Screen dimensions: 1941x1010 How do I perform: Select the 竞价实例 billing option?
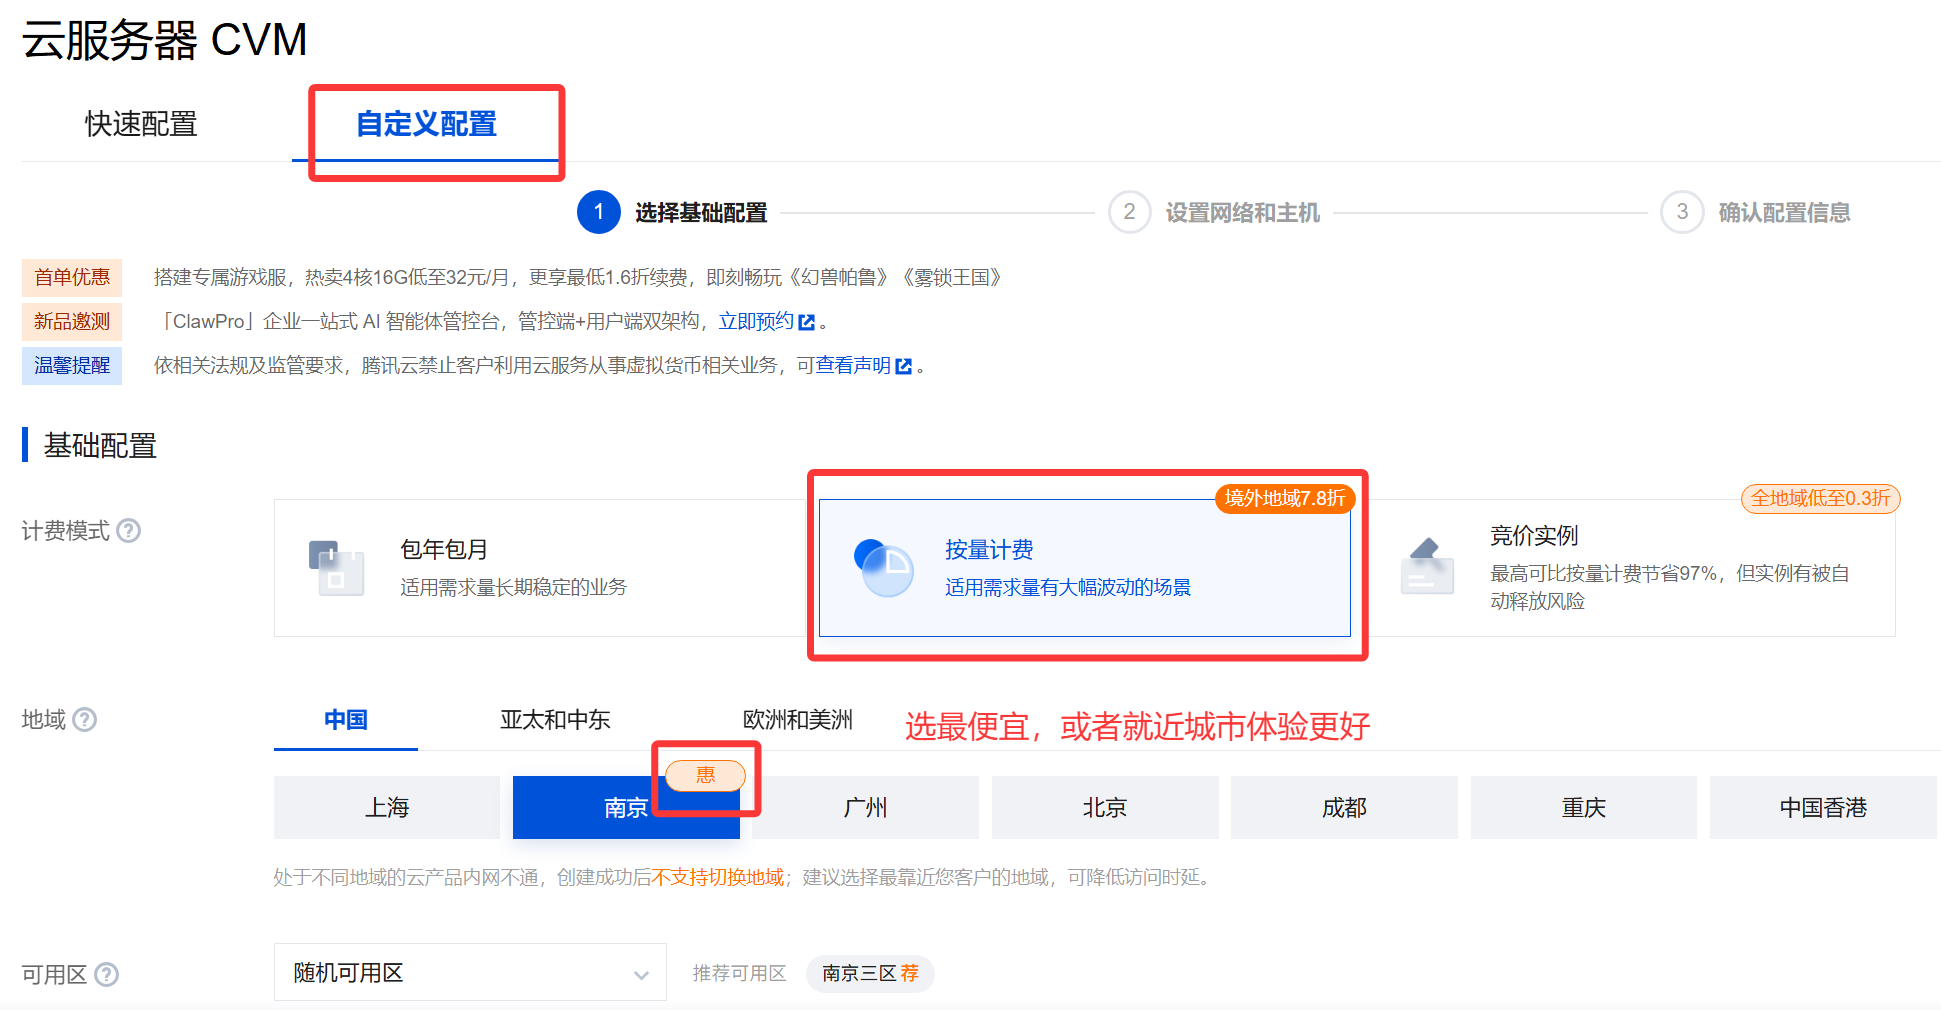1630,568
